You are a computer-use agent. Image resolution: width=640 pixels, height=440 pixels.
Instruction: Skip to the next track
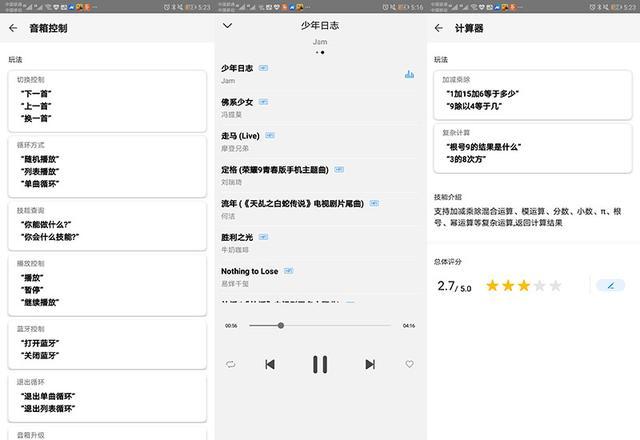click(x=370, y=364)
